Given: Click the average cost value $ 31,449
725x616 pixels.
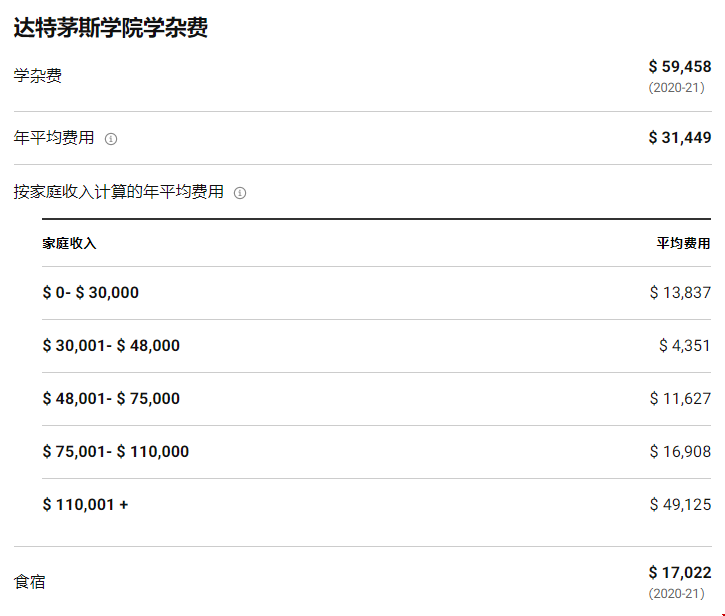Looking at the screenshot, I should (x=680, y=137).
